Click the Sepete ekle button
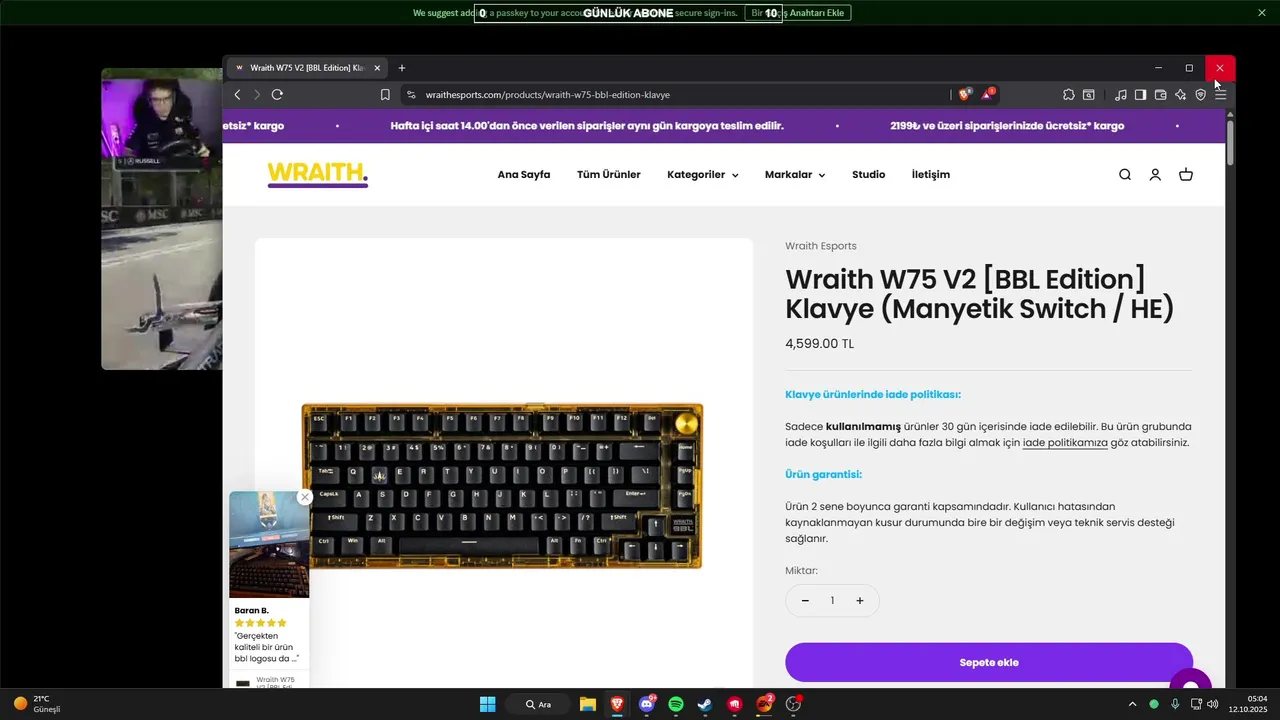This screenshot has width=1280, height=720. (989, 662)
